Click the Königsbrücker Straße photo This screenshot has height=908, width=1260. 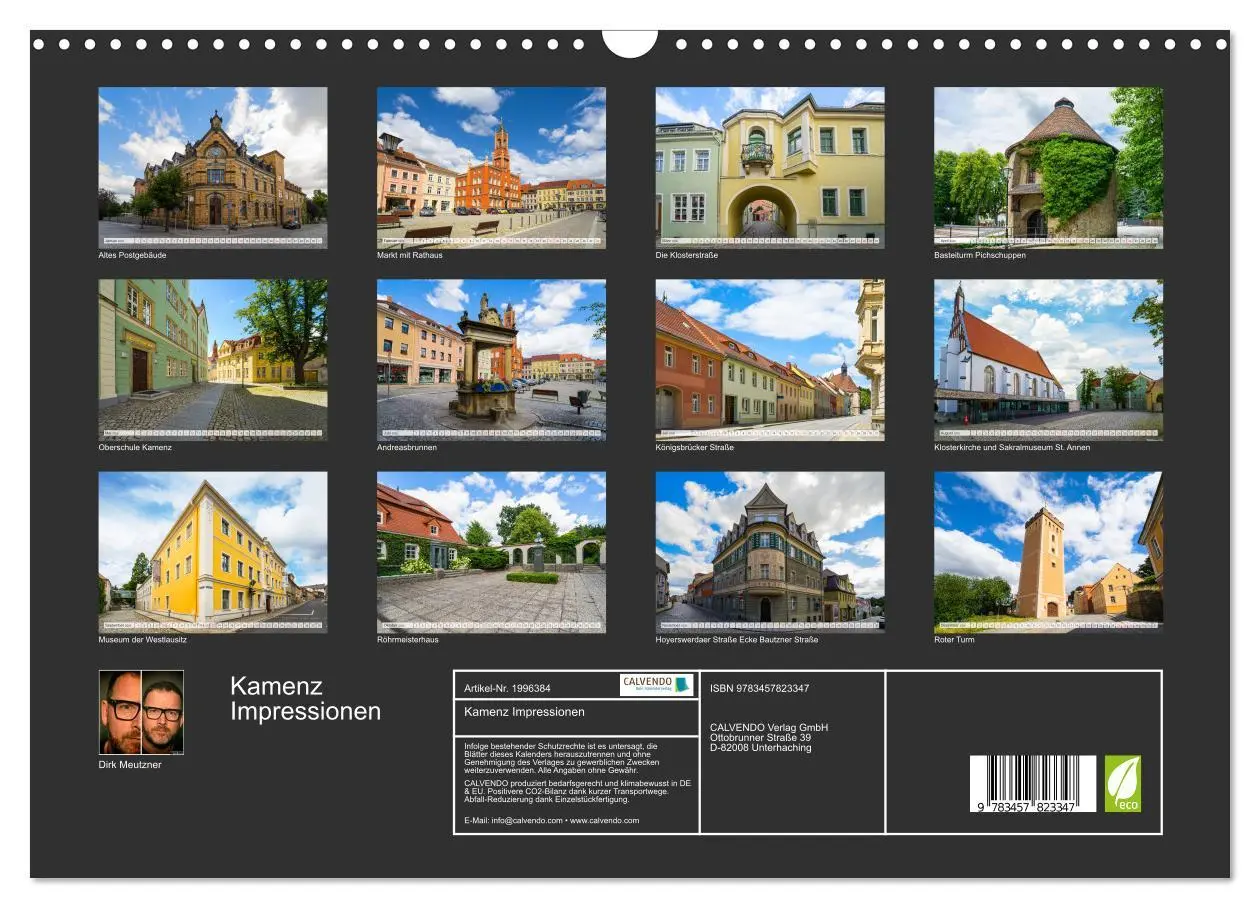(770, 359)
